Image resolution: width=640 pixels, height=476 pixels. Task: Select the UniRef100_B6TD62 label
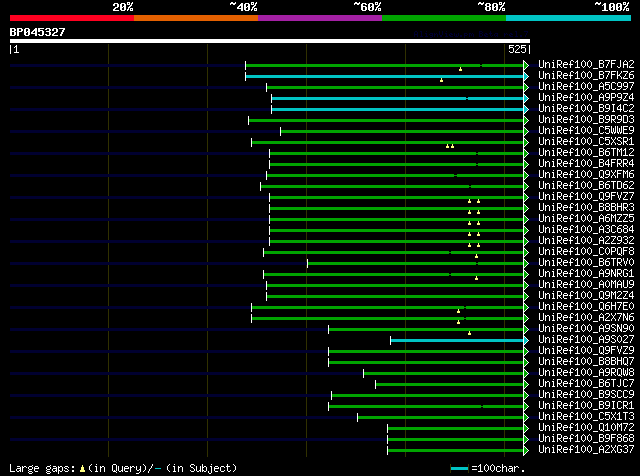(x=586, y=186)
